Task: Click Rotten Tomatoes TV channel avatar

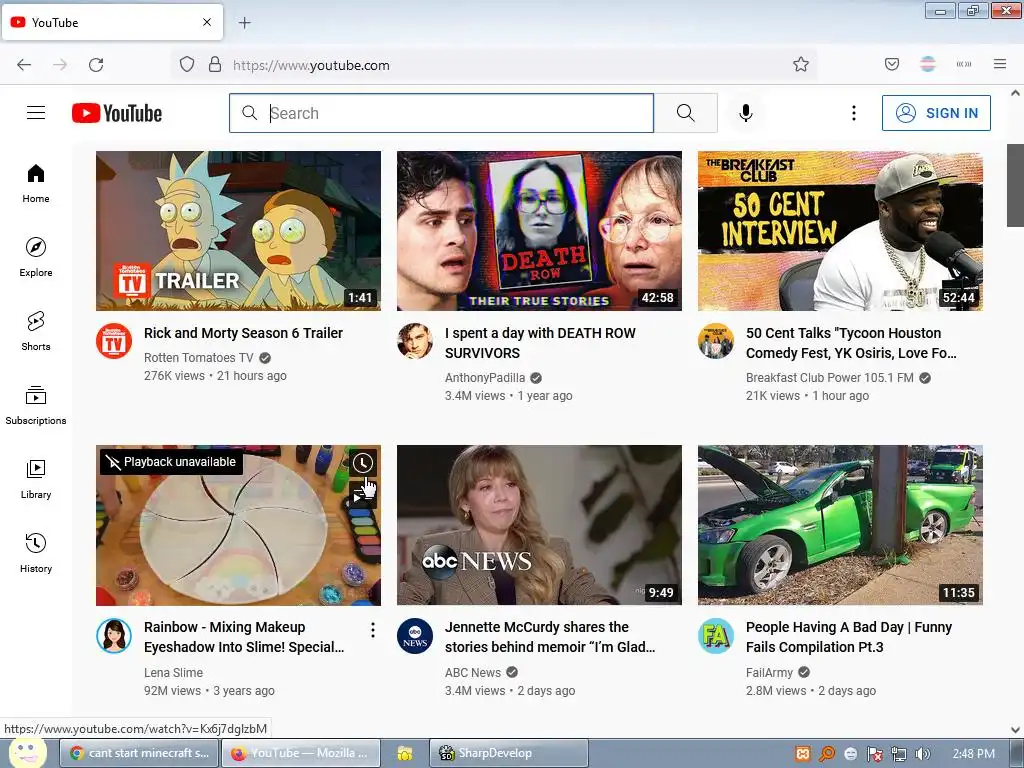Action: (x=114, y=341)
